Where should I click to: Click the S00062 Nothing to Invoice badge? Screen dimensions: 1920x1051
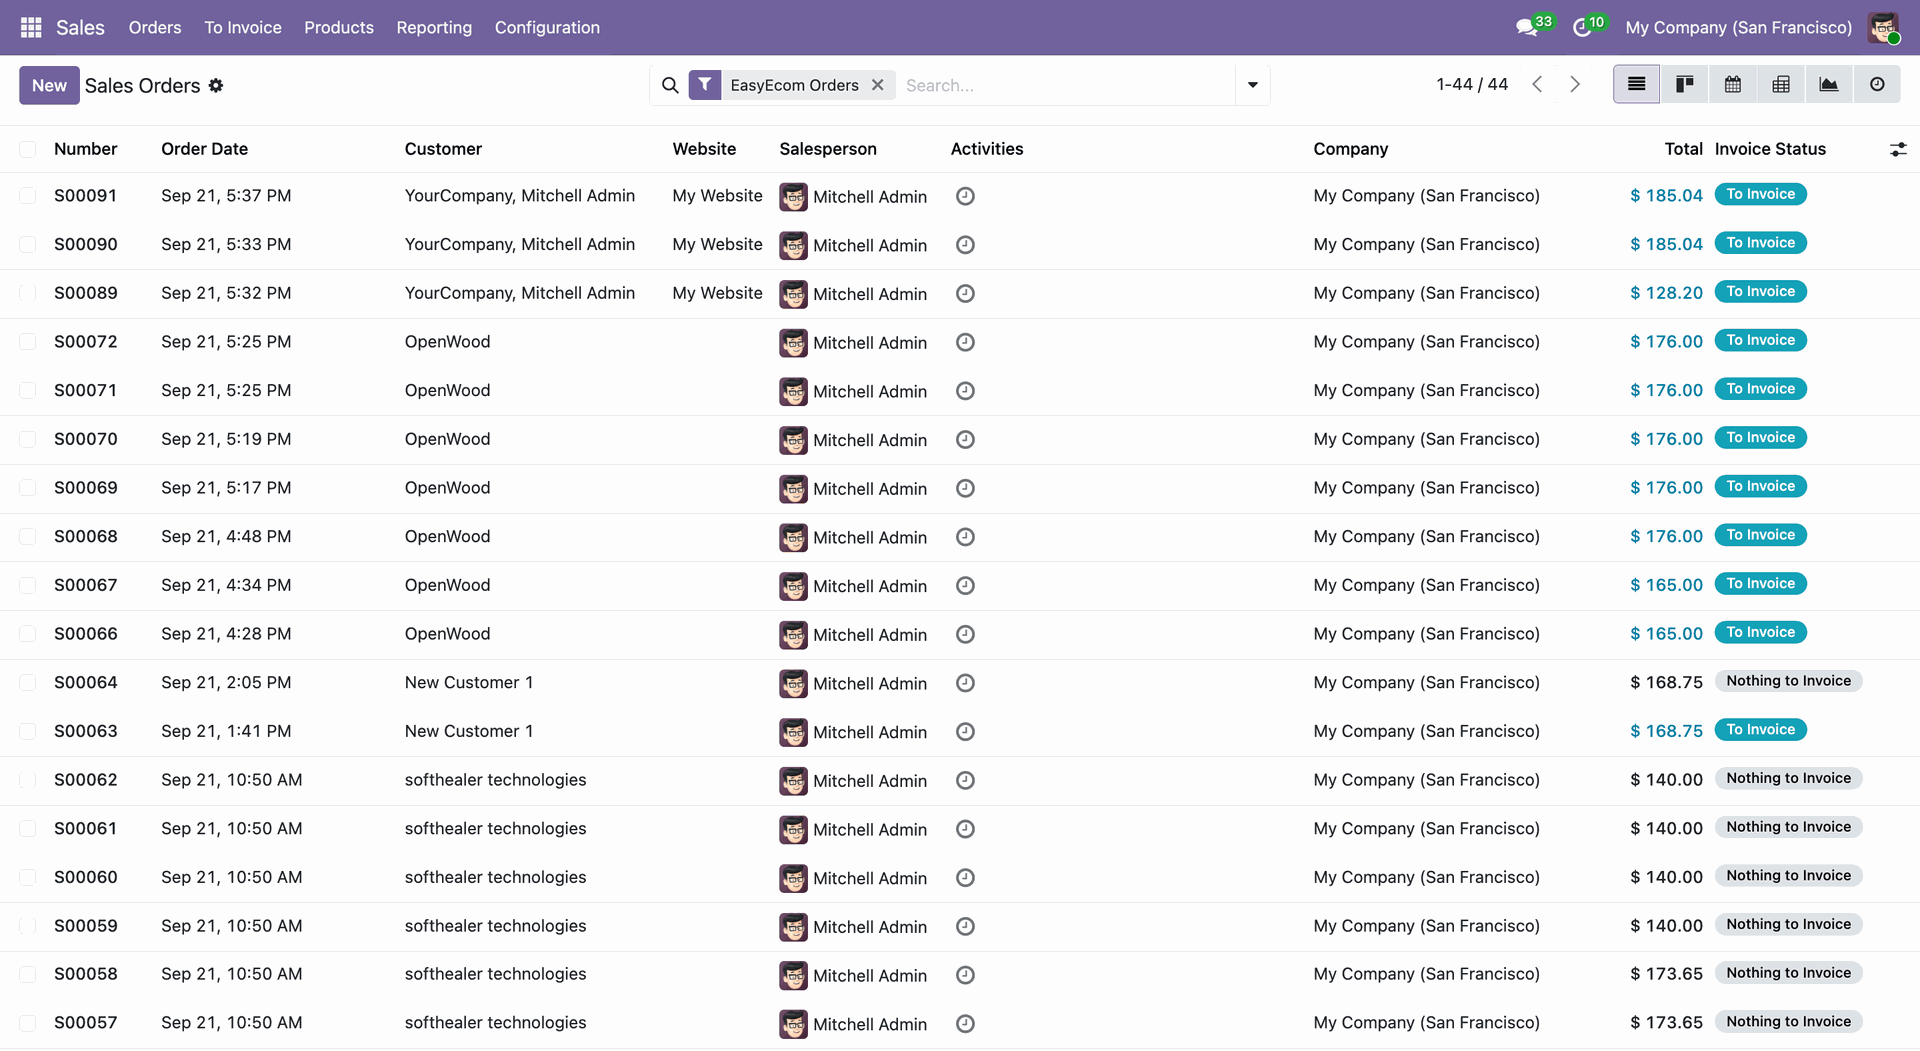click(1788, 778)
